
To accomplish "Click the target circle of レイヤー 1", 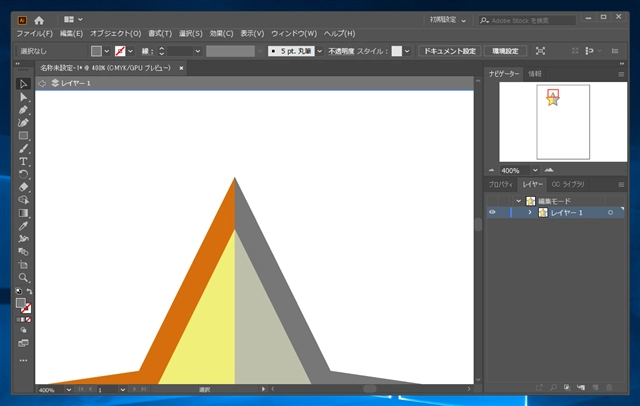I will (x=610, y=213).
